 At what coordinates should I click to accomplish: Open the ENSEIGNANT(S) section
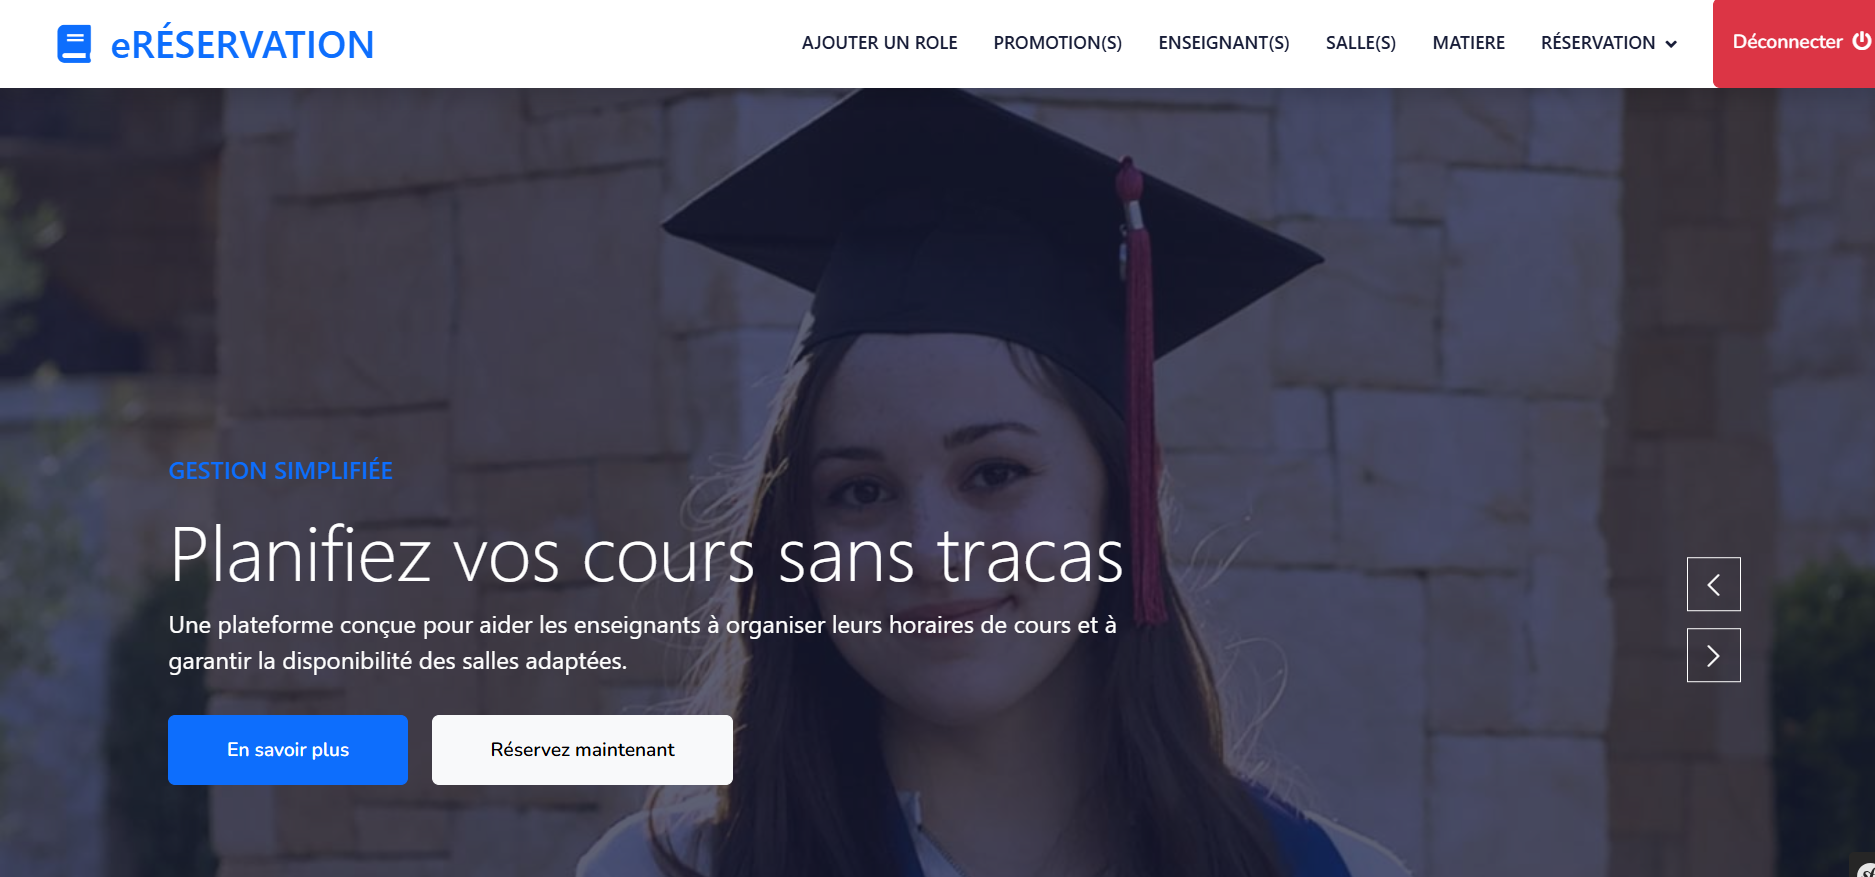pos(1223,43)
